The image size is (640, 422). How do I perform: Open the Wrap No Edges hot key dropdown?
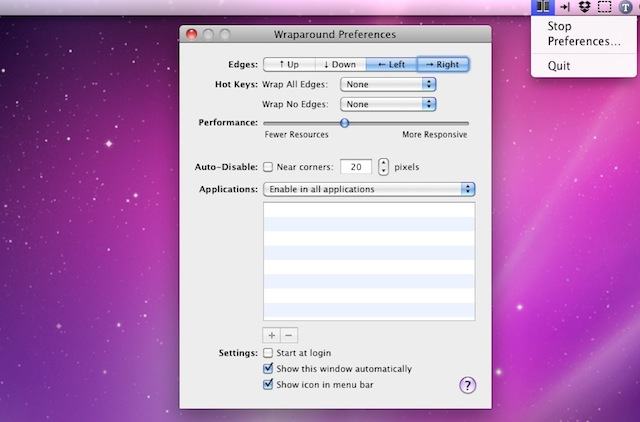coord(388,104)
